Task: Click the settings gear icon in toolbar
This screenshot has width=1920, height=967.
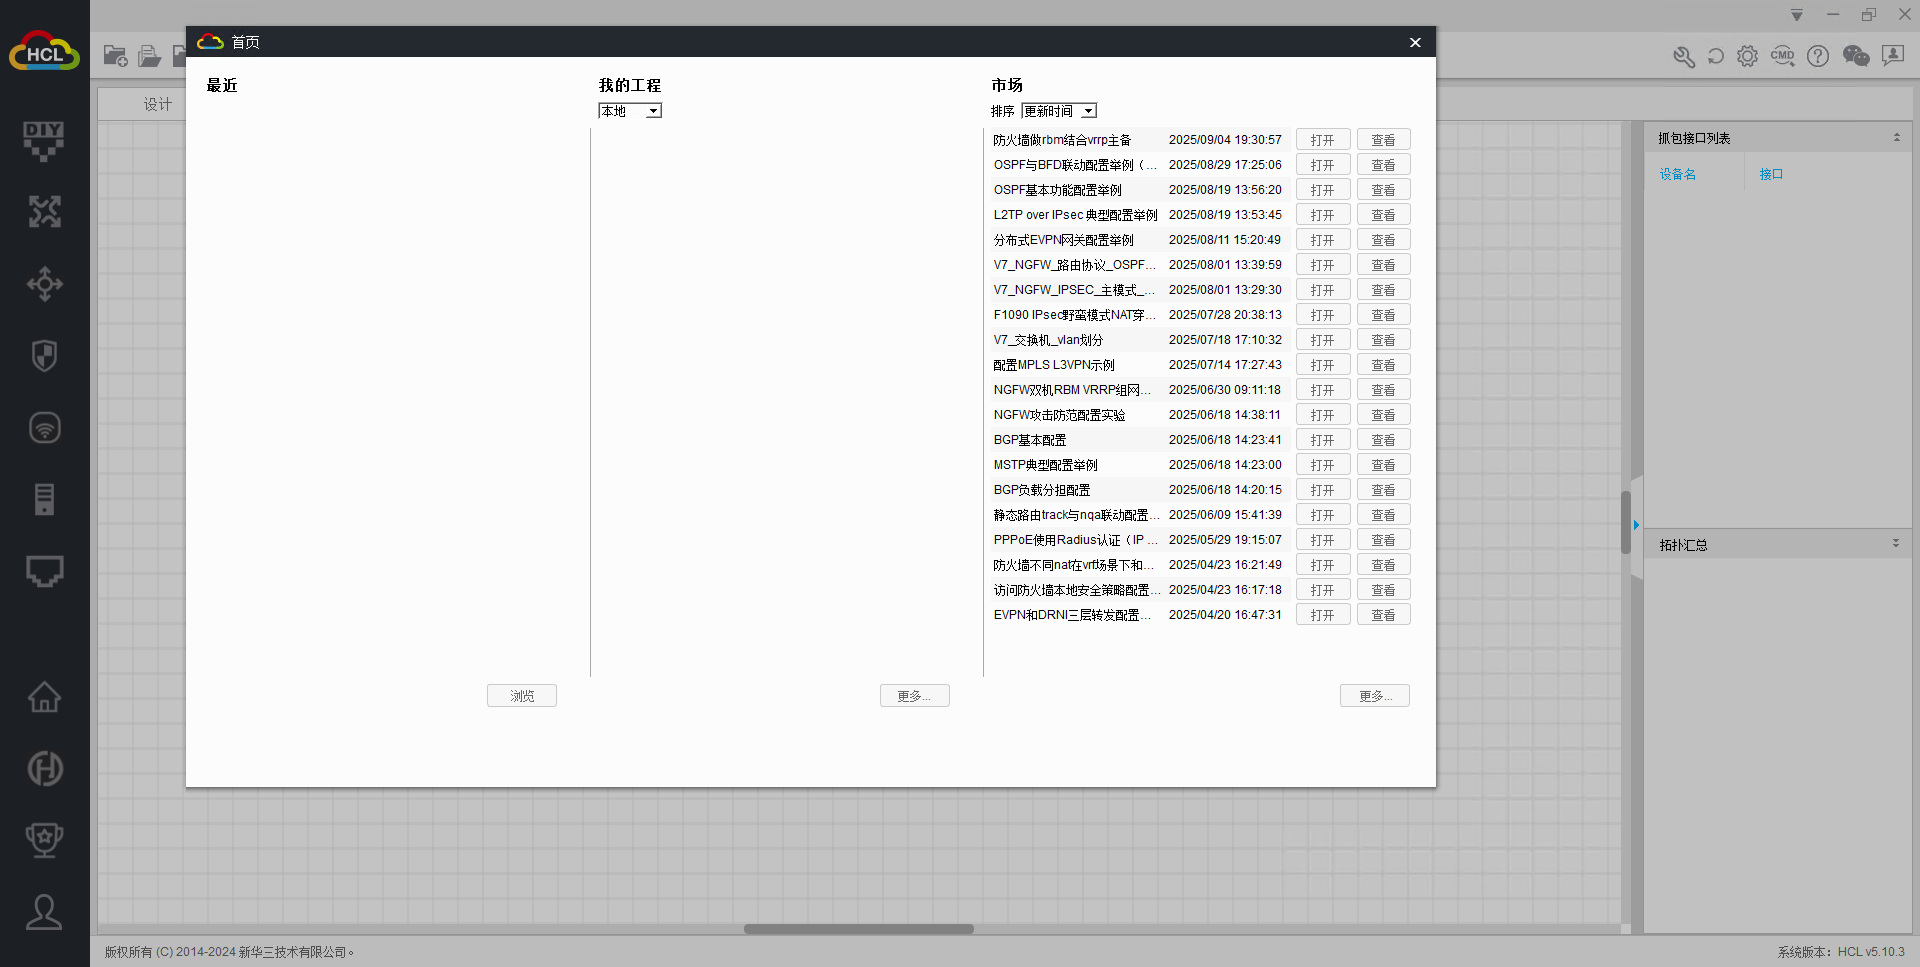Action: 1747,56
